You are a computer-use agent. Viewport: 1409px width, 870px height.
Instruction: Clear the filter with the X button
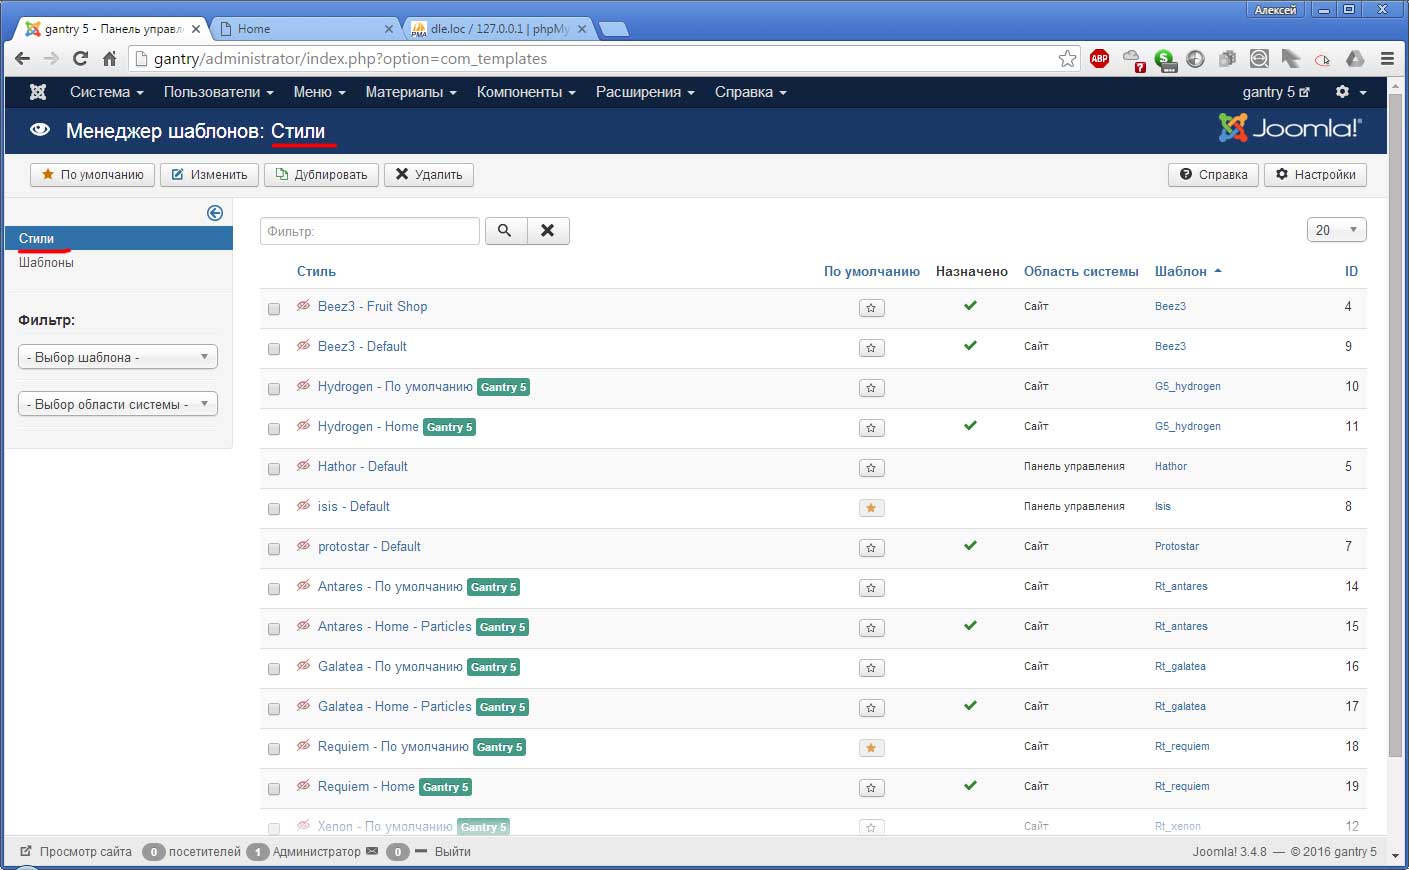point(547,231)
